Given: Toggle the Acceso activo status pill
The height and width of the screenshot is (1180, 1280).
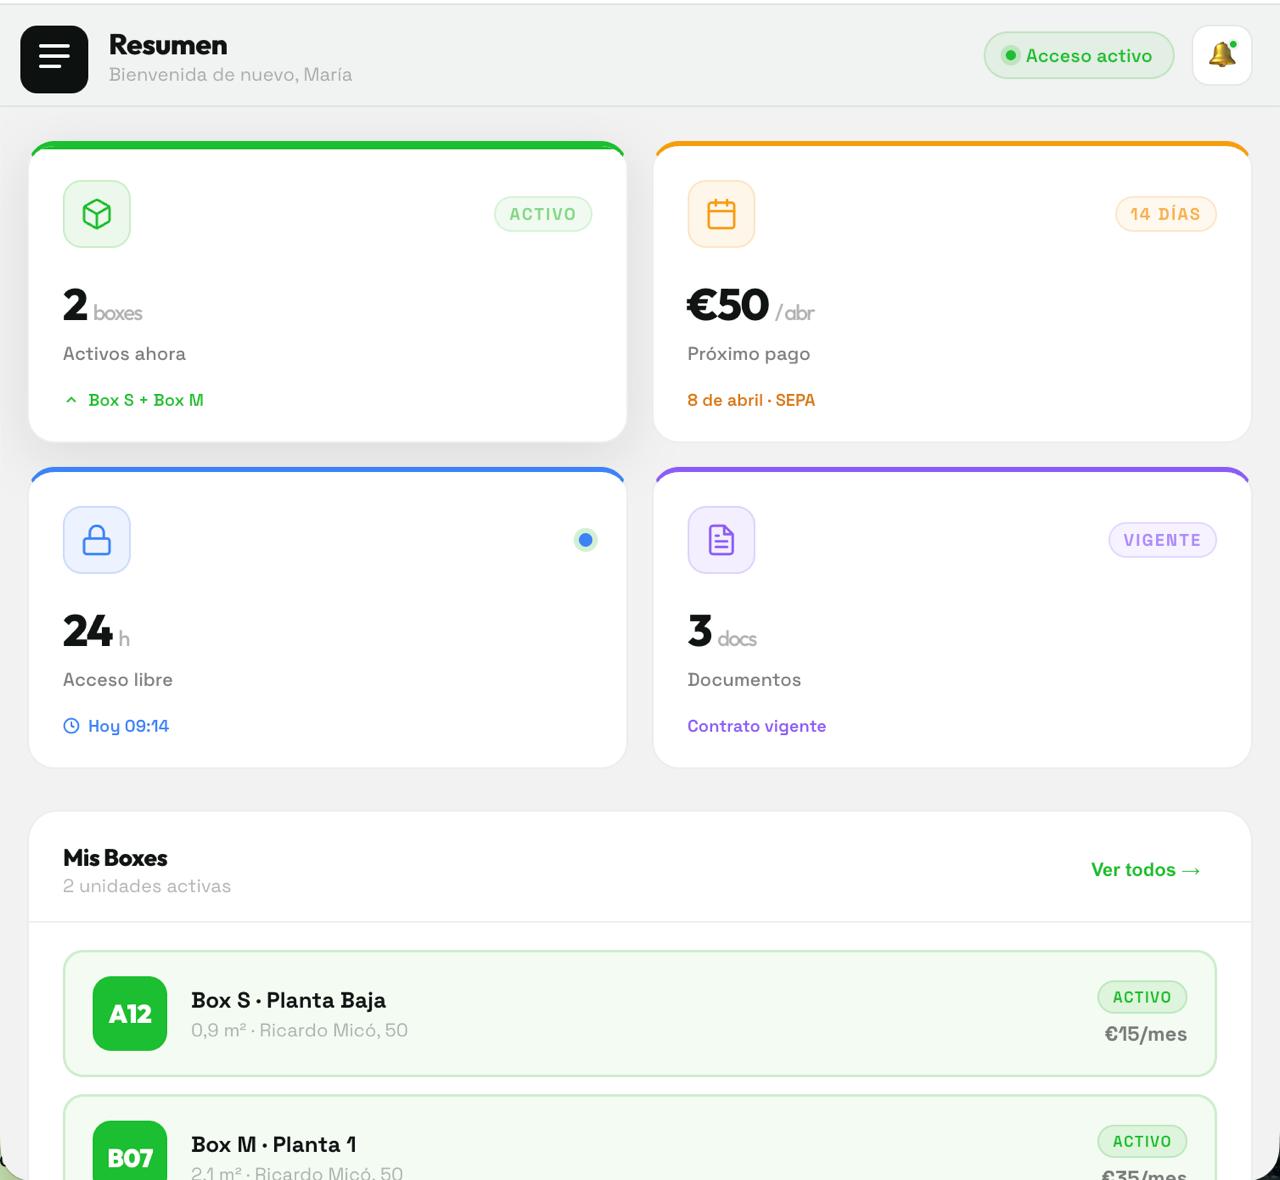Looking at the screenshot, I should (1078, 56).
